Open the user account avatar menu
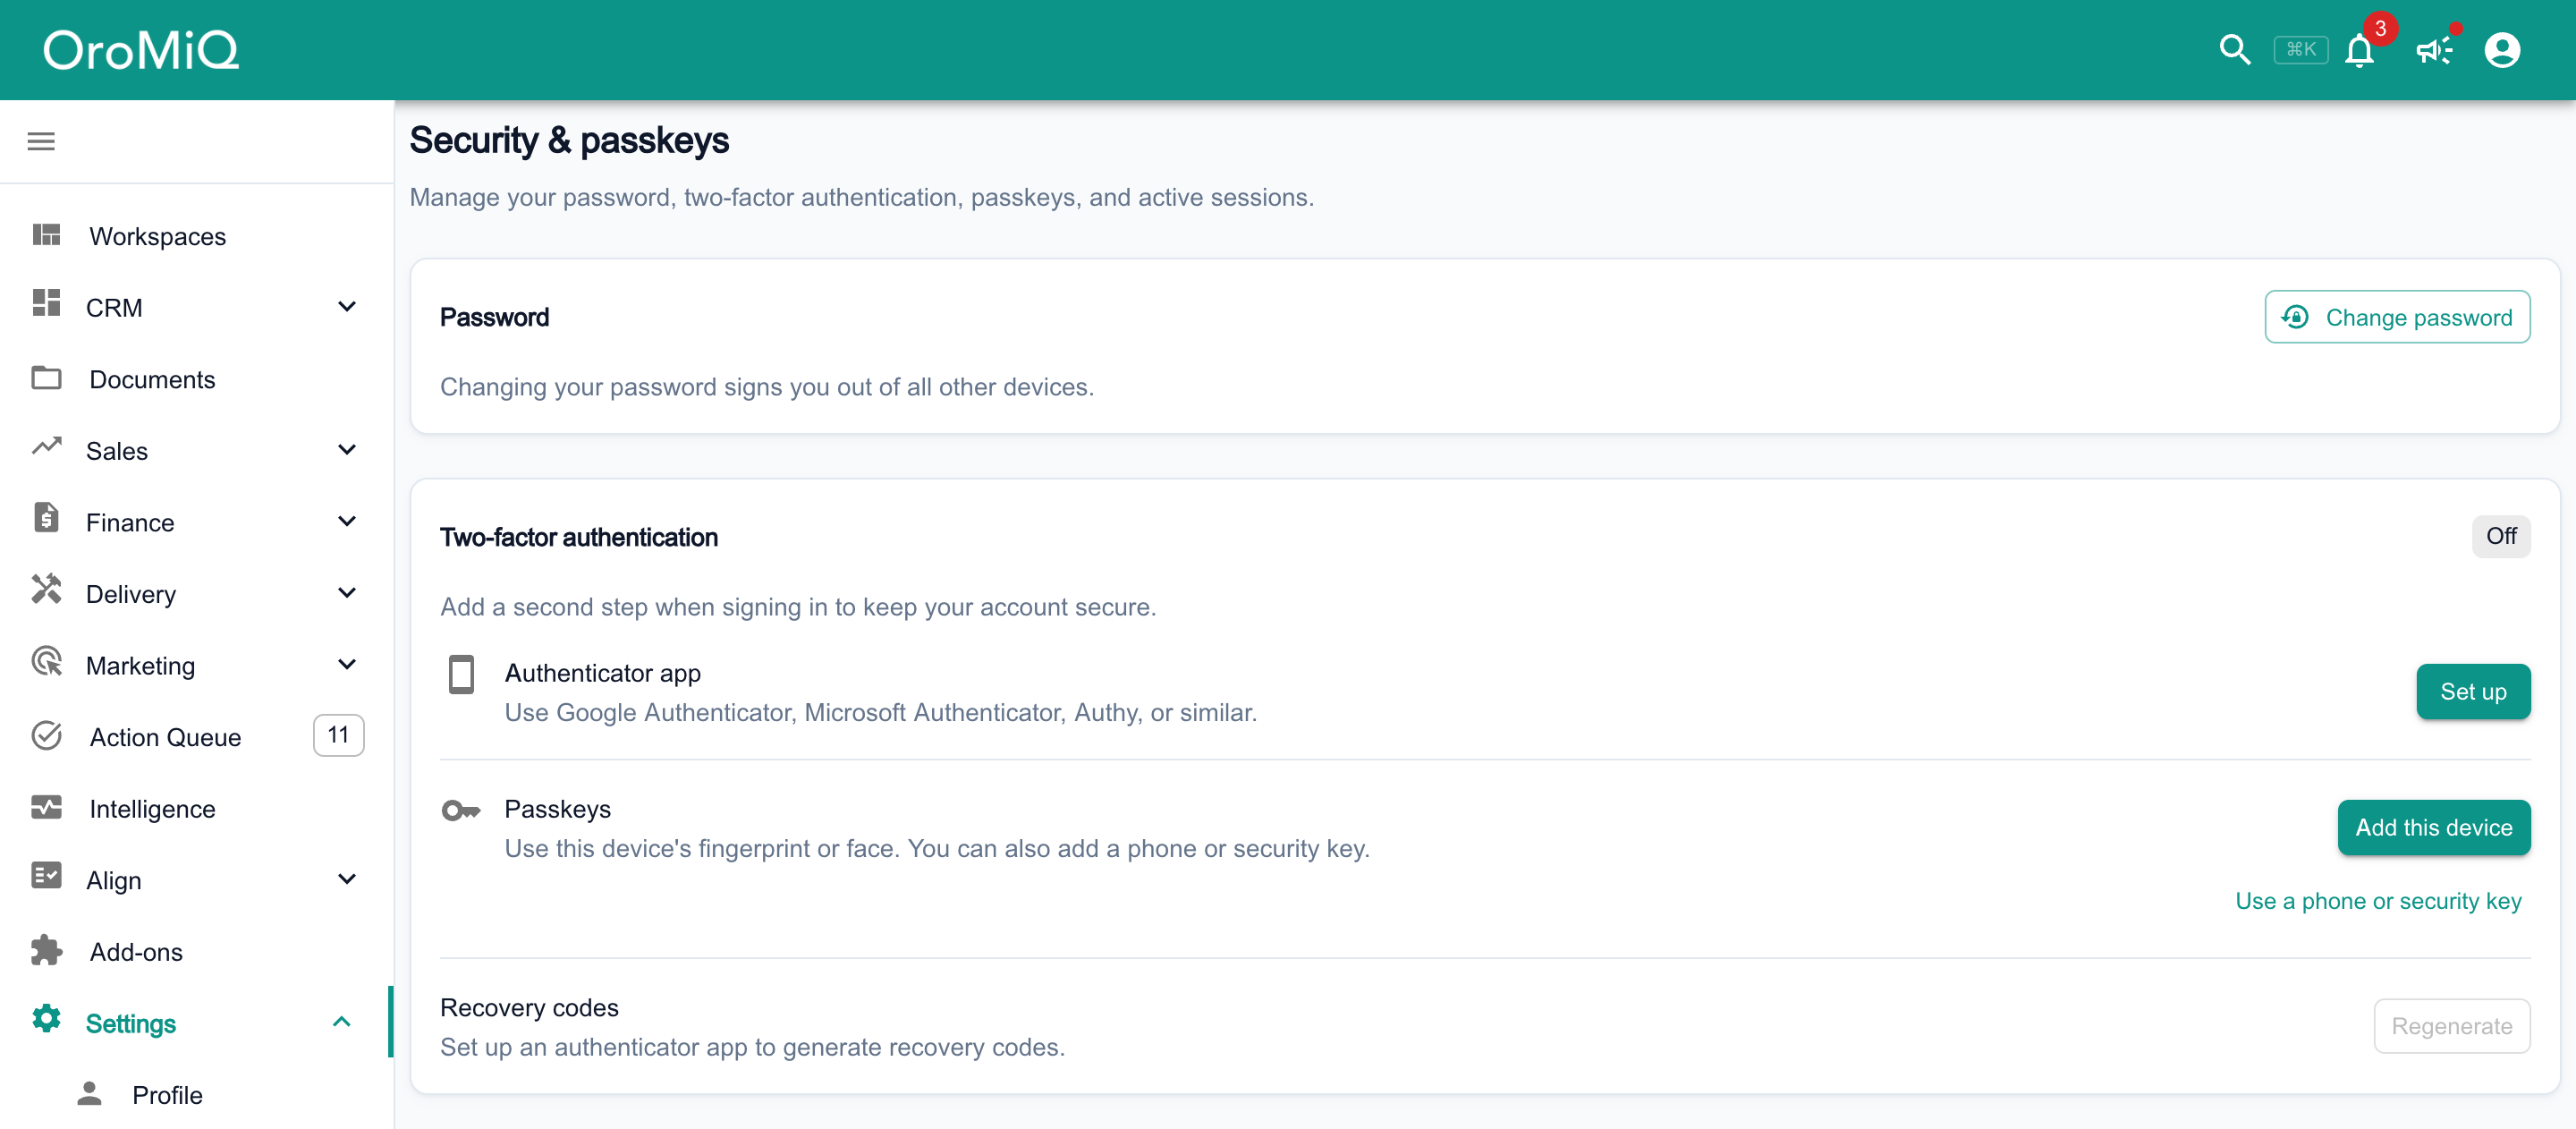The height and width of the screenshot is (1129, 2576). tap(2502, 50)
